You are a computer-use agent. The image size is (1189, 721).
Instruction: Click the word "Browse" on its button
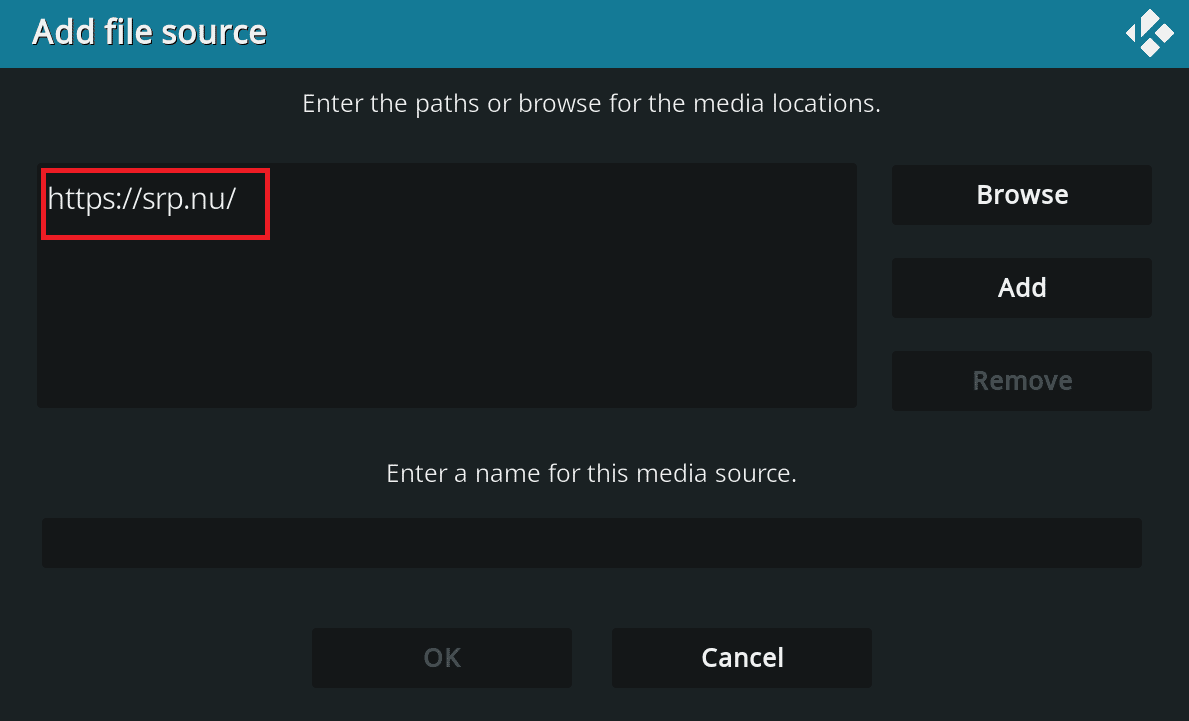(x=1022, y=195)
